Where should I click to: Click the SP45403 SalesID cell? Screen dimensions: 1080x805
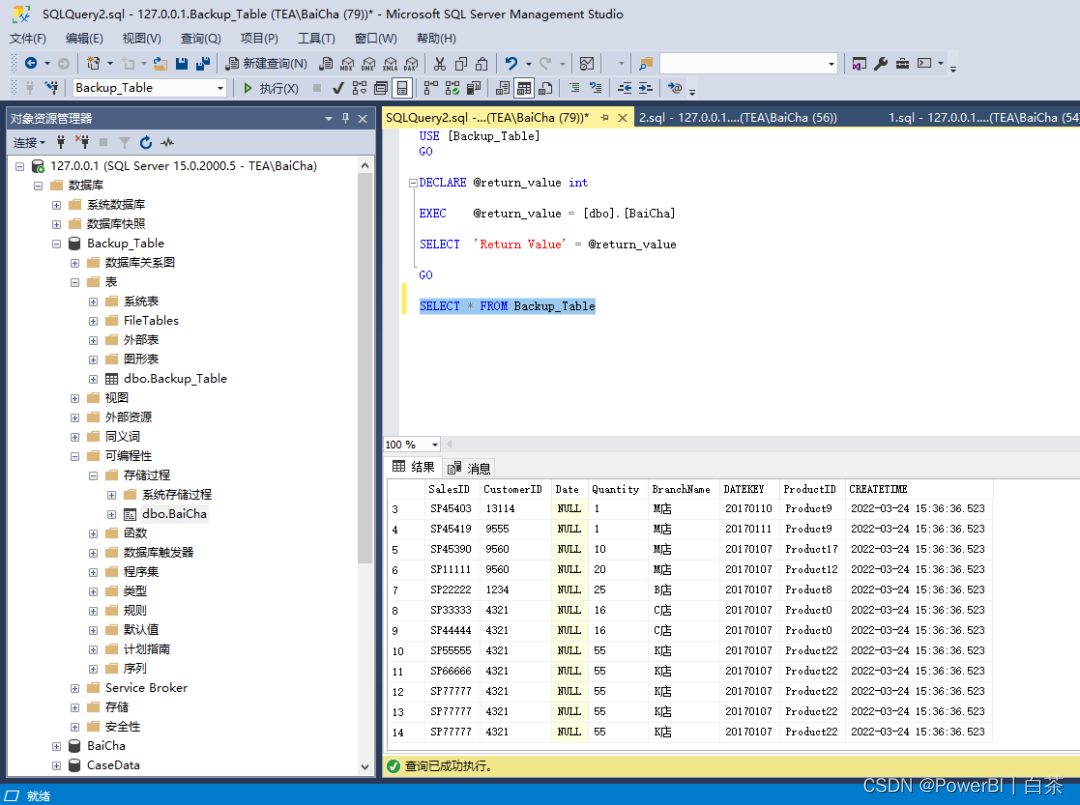(452, 509)
